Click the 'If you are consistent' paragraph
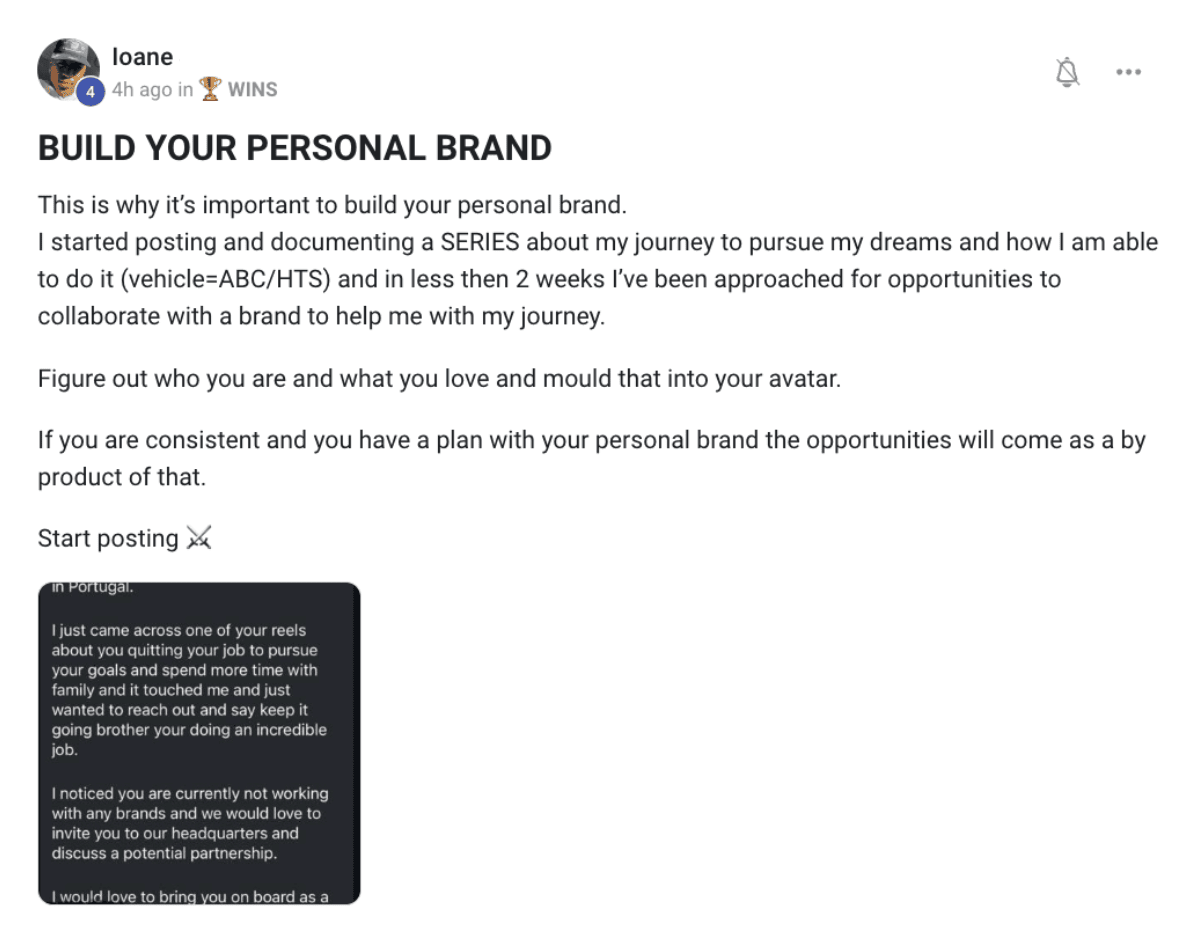The height and width of the screenshot is (930, 1188). coord(592,458)
